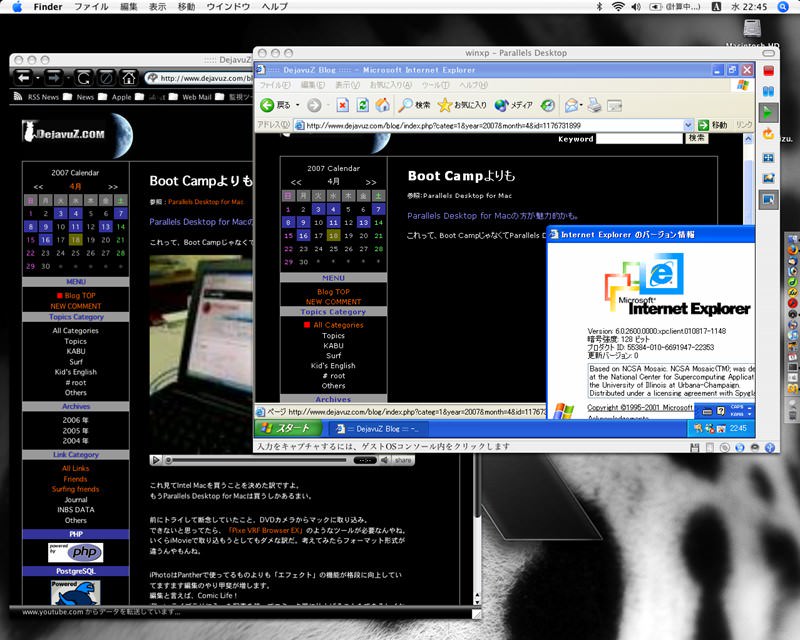The height and width of the screenshot is (640, 800).
Task: Click the 検索 button next to the Keyword field
Action: pyautogui.click(x=696, y=138)
